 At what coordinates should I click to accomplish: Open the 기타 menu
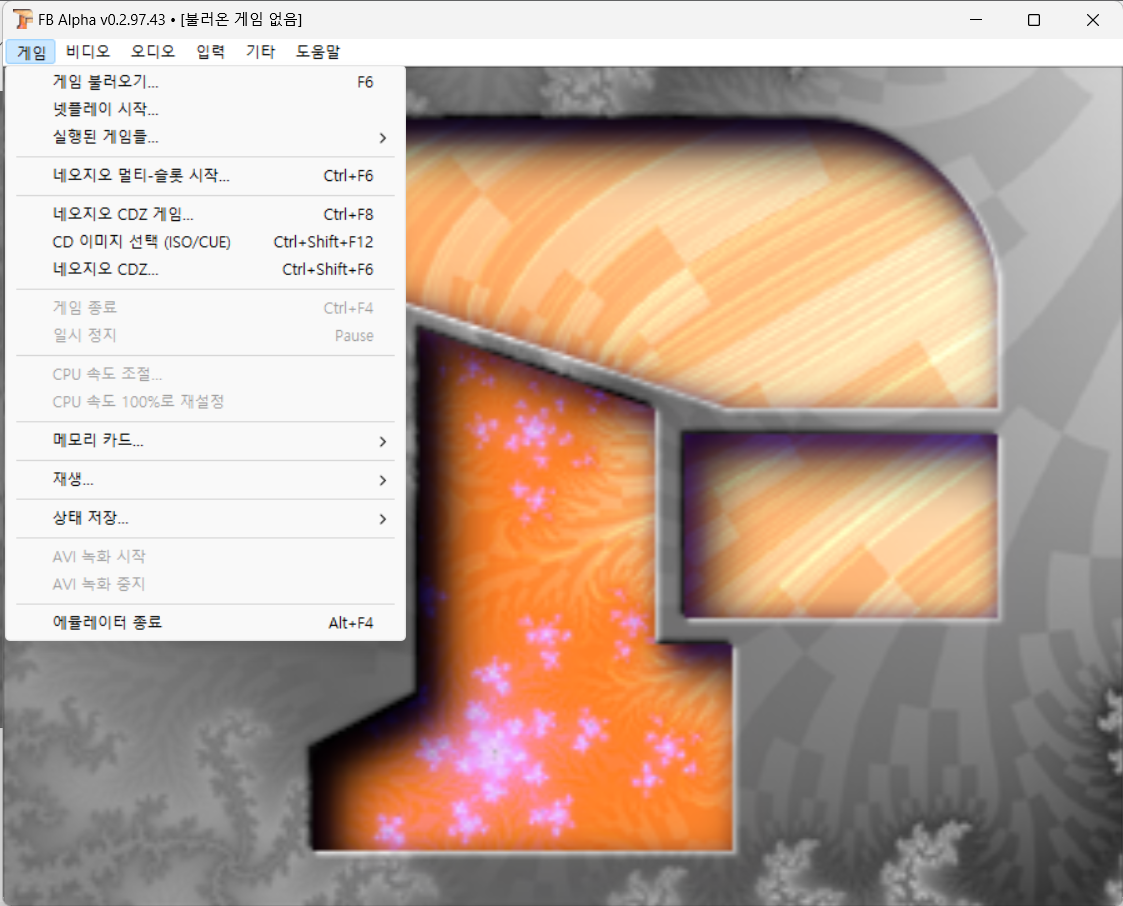[x=261, y=52]
